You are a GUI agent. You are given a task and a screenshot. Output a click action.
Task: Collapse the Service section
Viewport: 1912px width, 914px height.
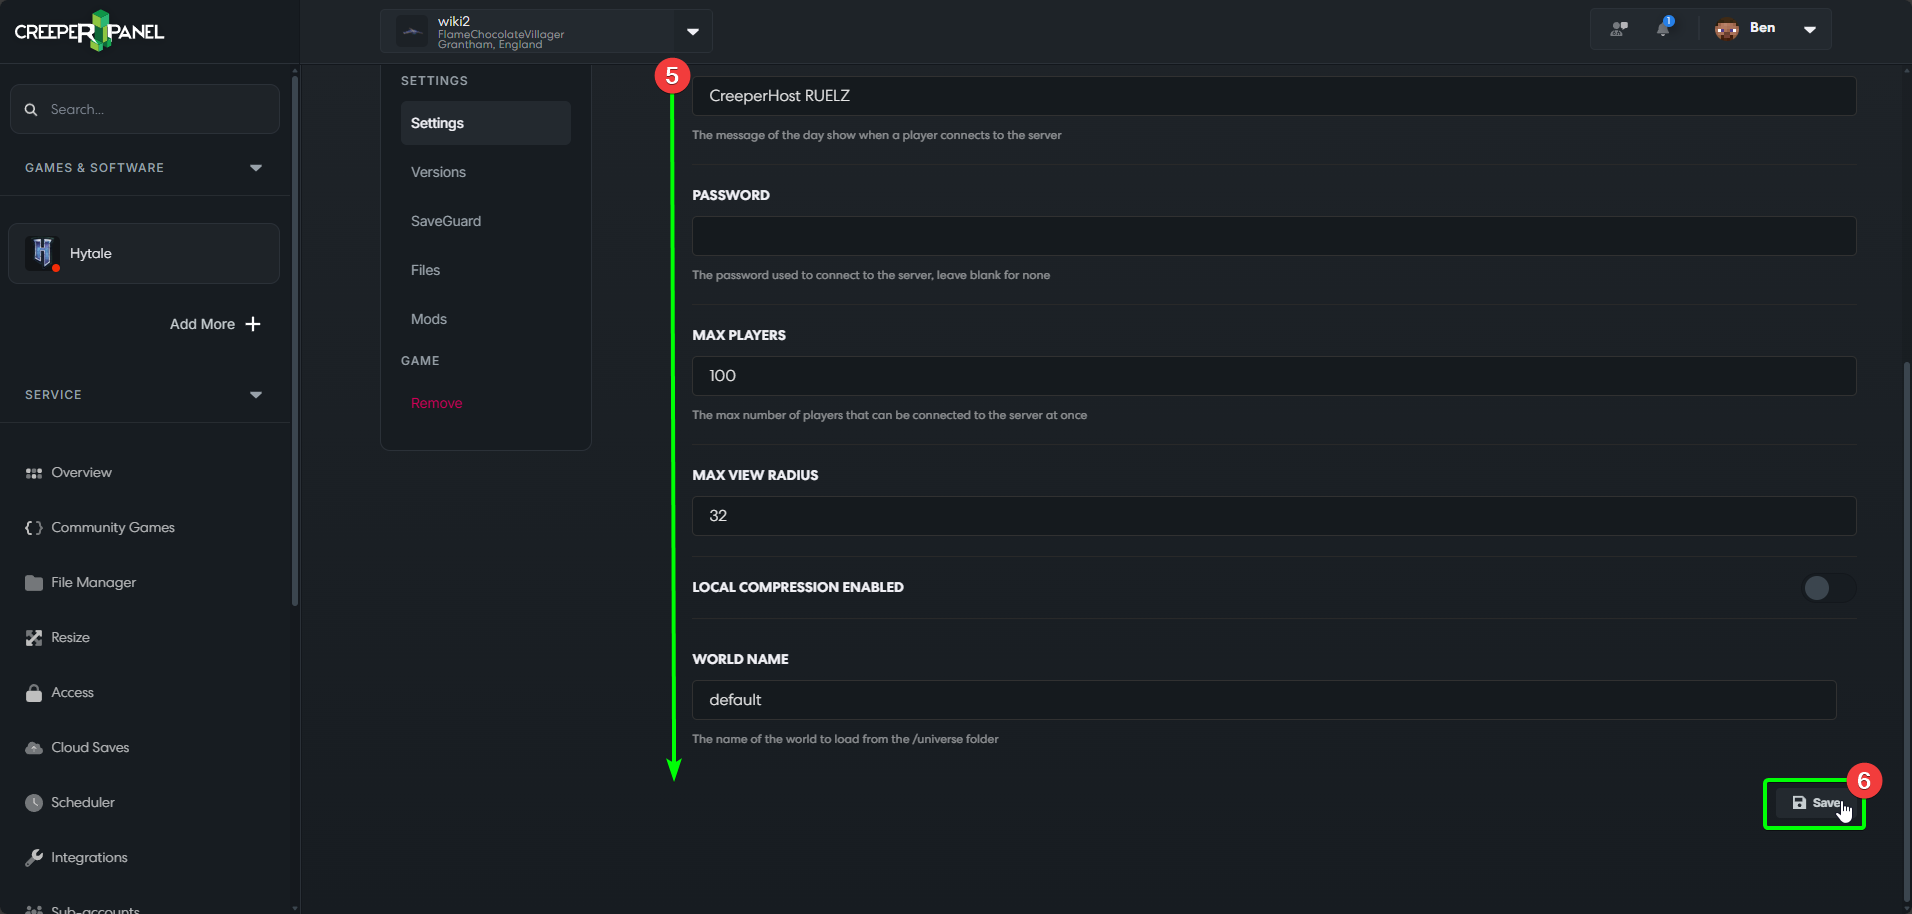click(255, 394)
